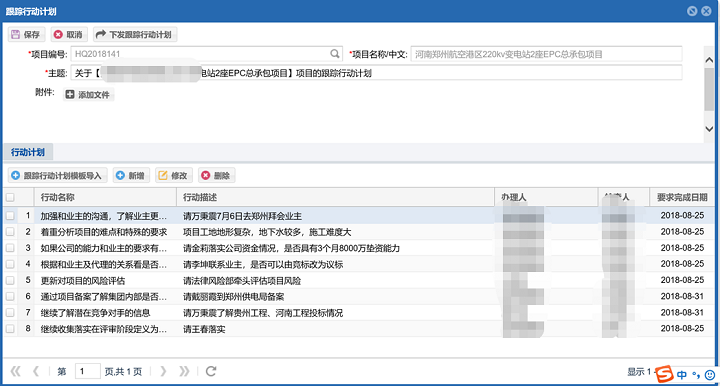
Task: Toggle the select-all header checkbox
Action: pyautogui.click(x=10, y=197)
